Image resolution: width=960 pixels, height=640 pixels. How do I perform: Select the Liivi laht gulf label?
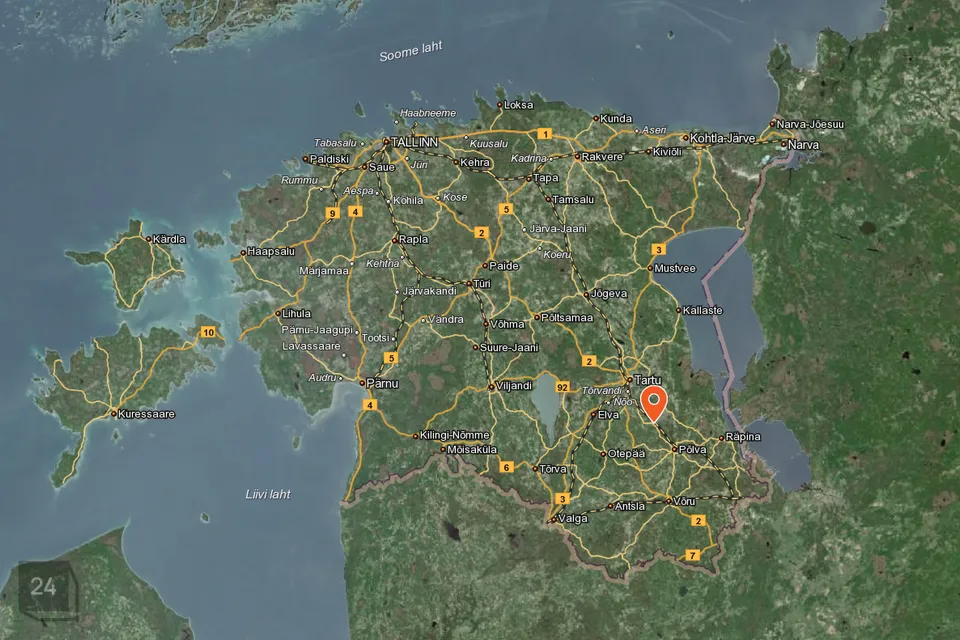pyautogui.click(x=268, y=494)
